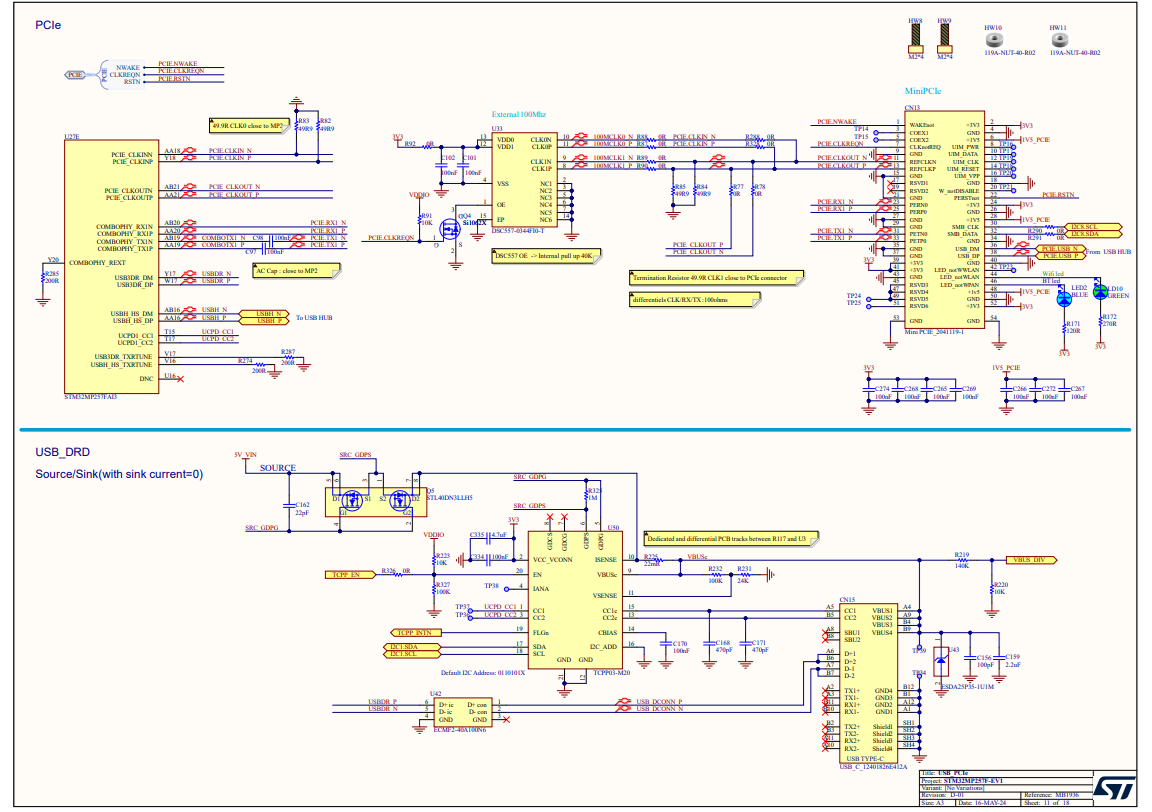Viewport: 1152px width, 812px height.
Task: Select the TCPP_EN port symbol
Action: point(350,575)
